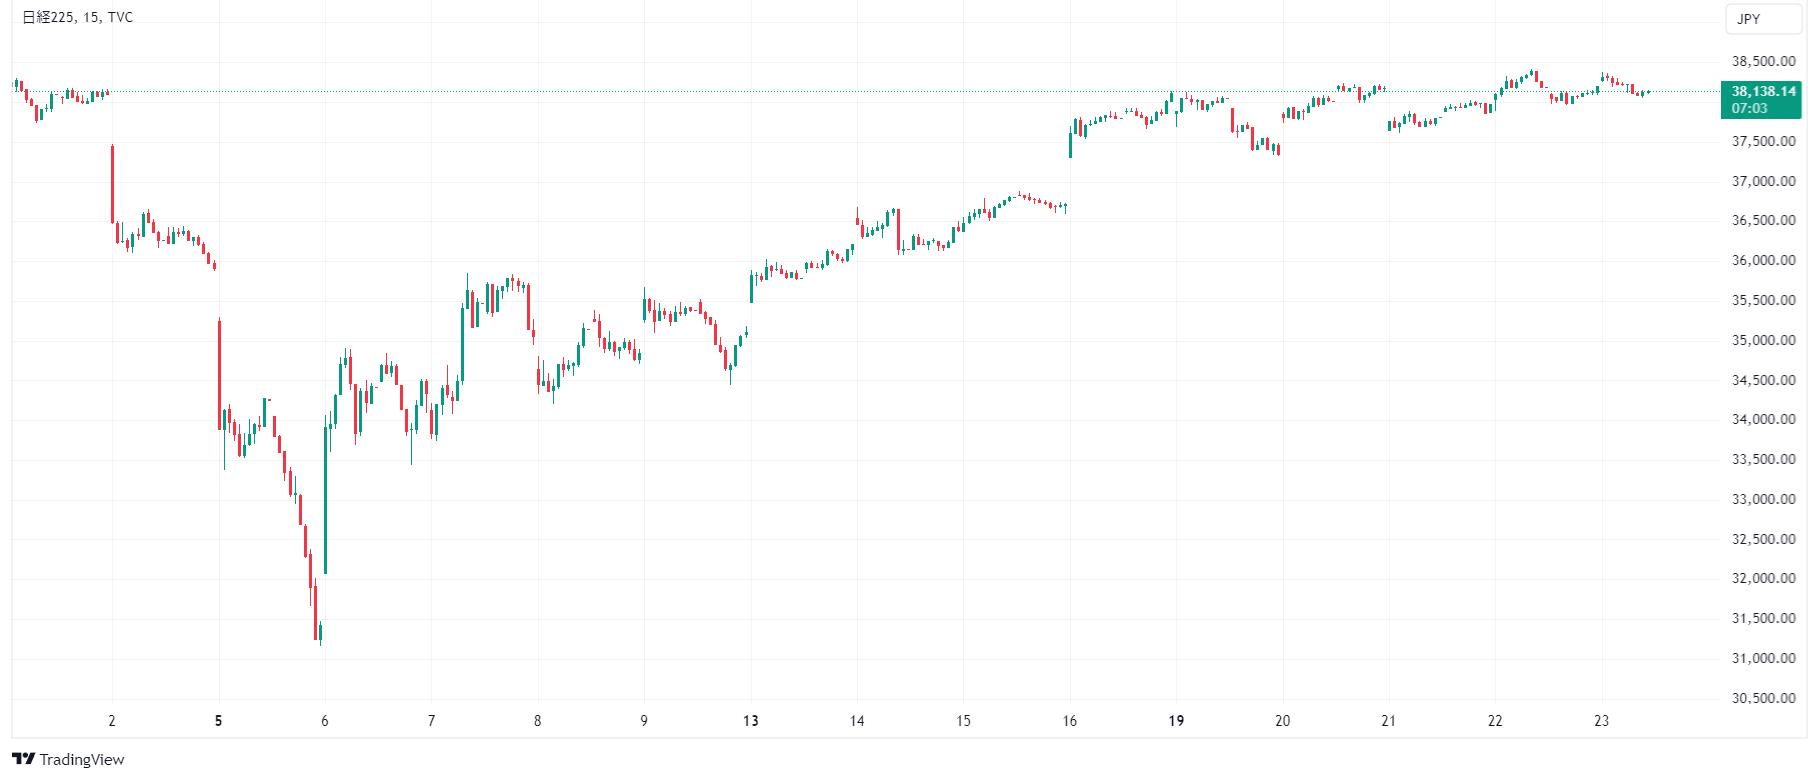Select date 13 on the time axis

tap(751, 721)
